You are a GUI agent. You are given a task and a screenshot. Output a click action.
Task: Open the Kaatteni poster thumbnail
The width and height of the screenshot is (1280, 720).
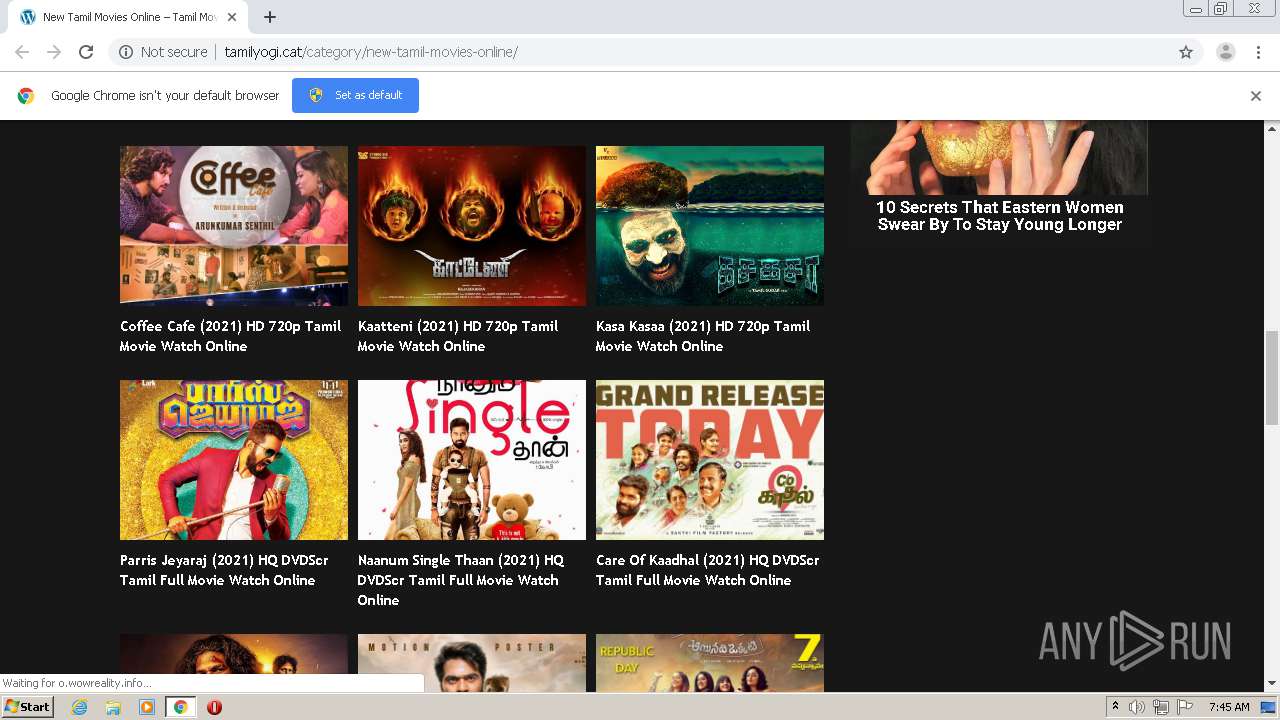472,225
